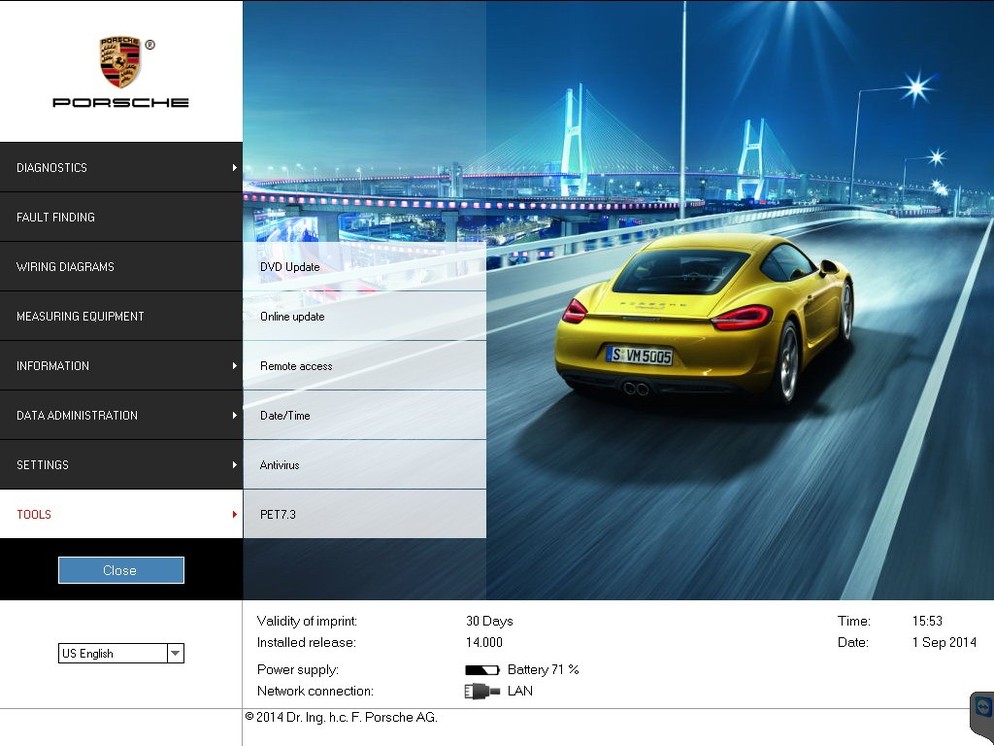This screenshot has height=746, width=994.
Task: Click the 'Installed release:' label
Action: [306, 642]
